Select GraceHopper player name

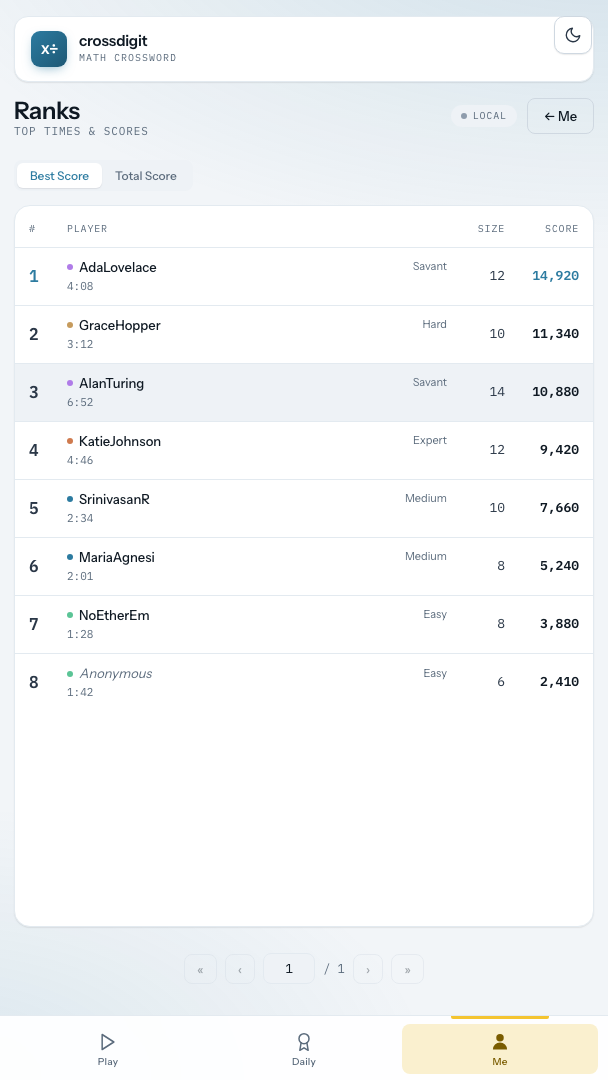(x=120, y=325)
